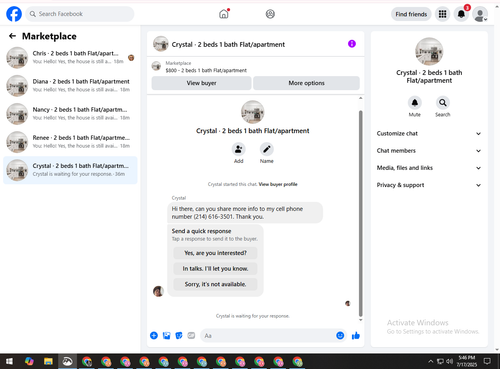Click the More options button

tap(306, 83)
